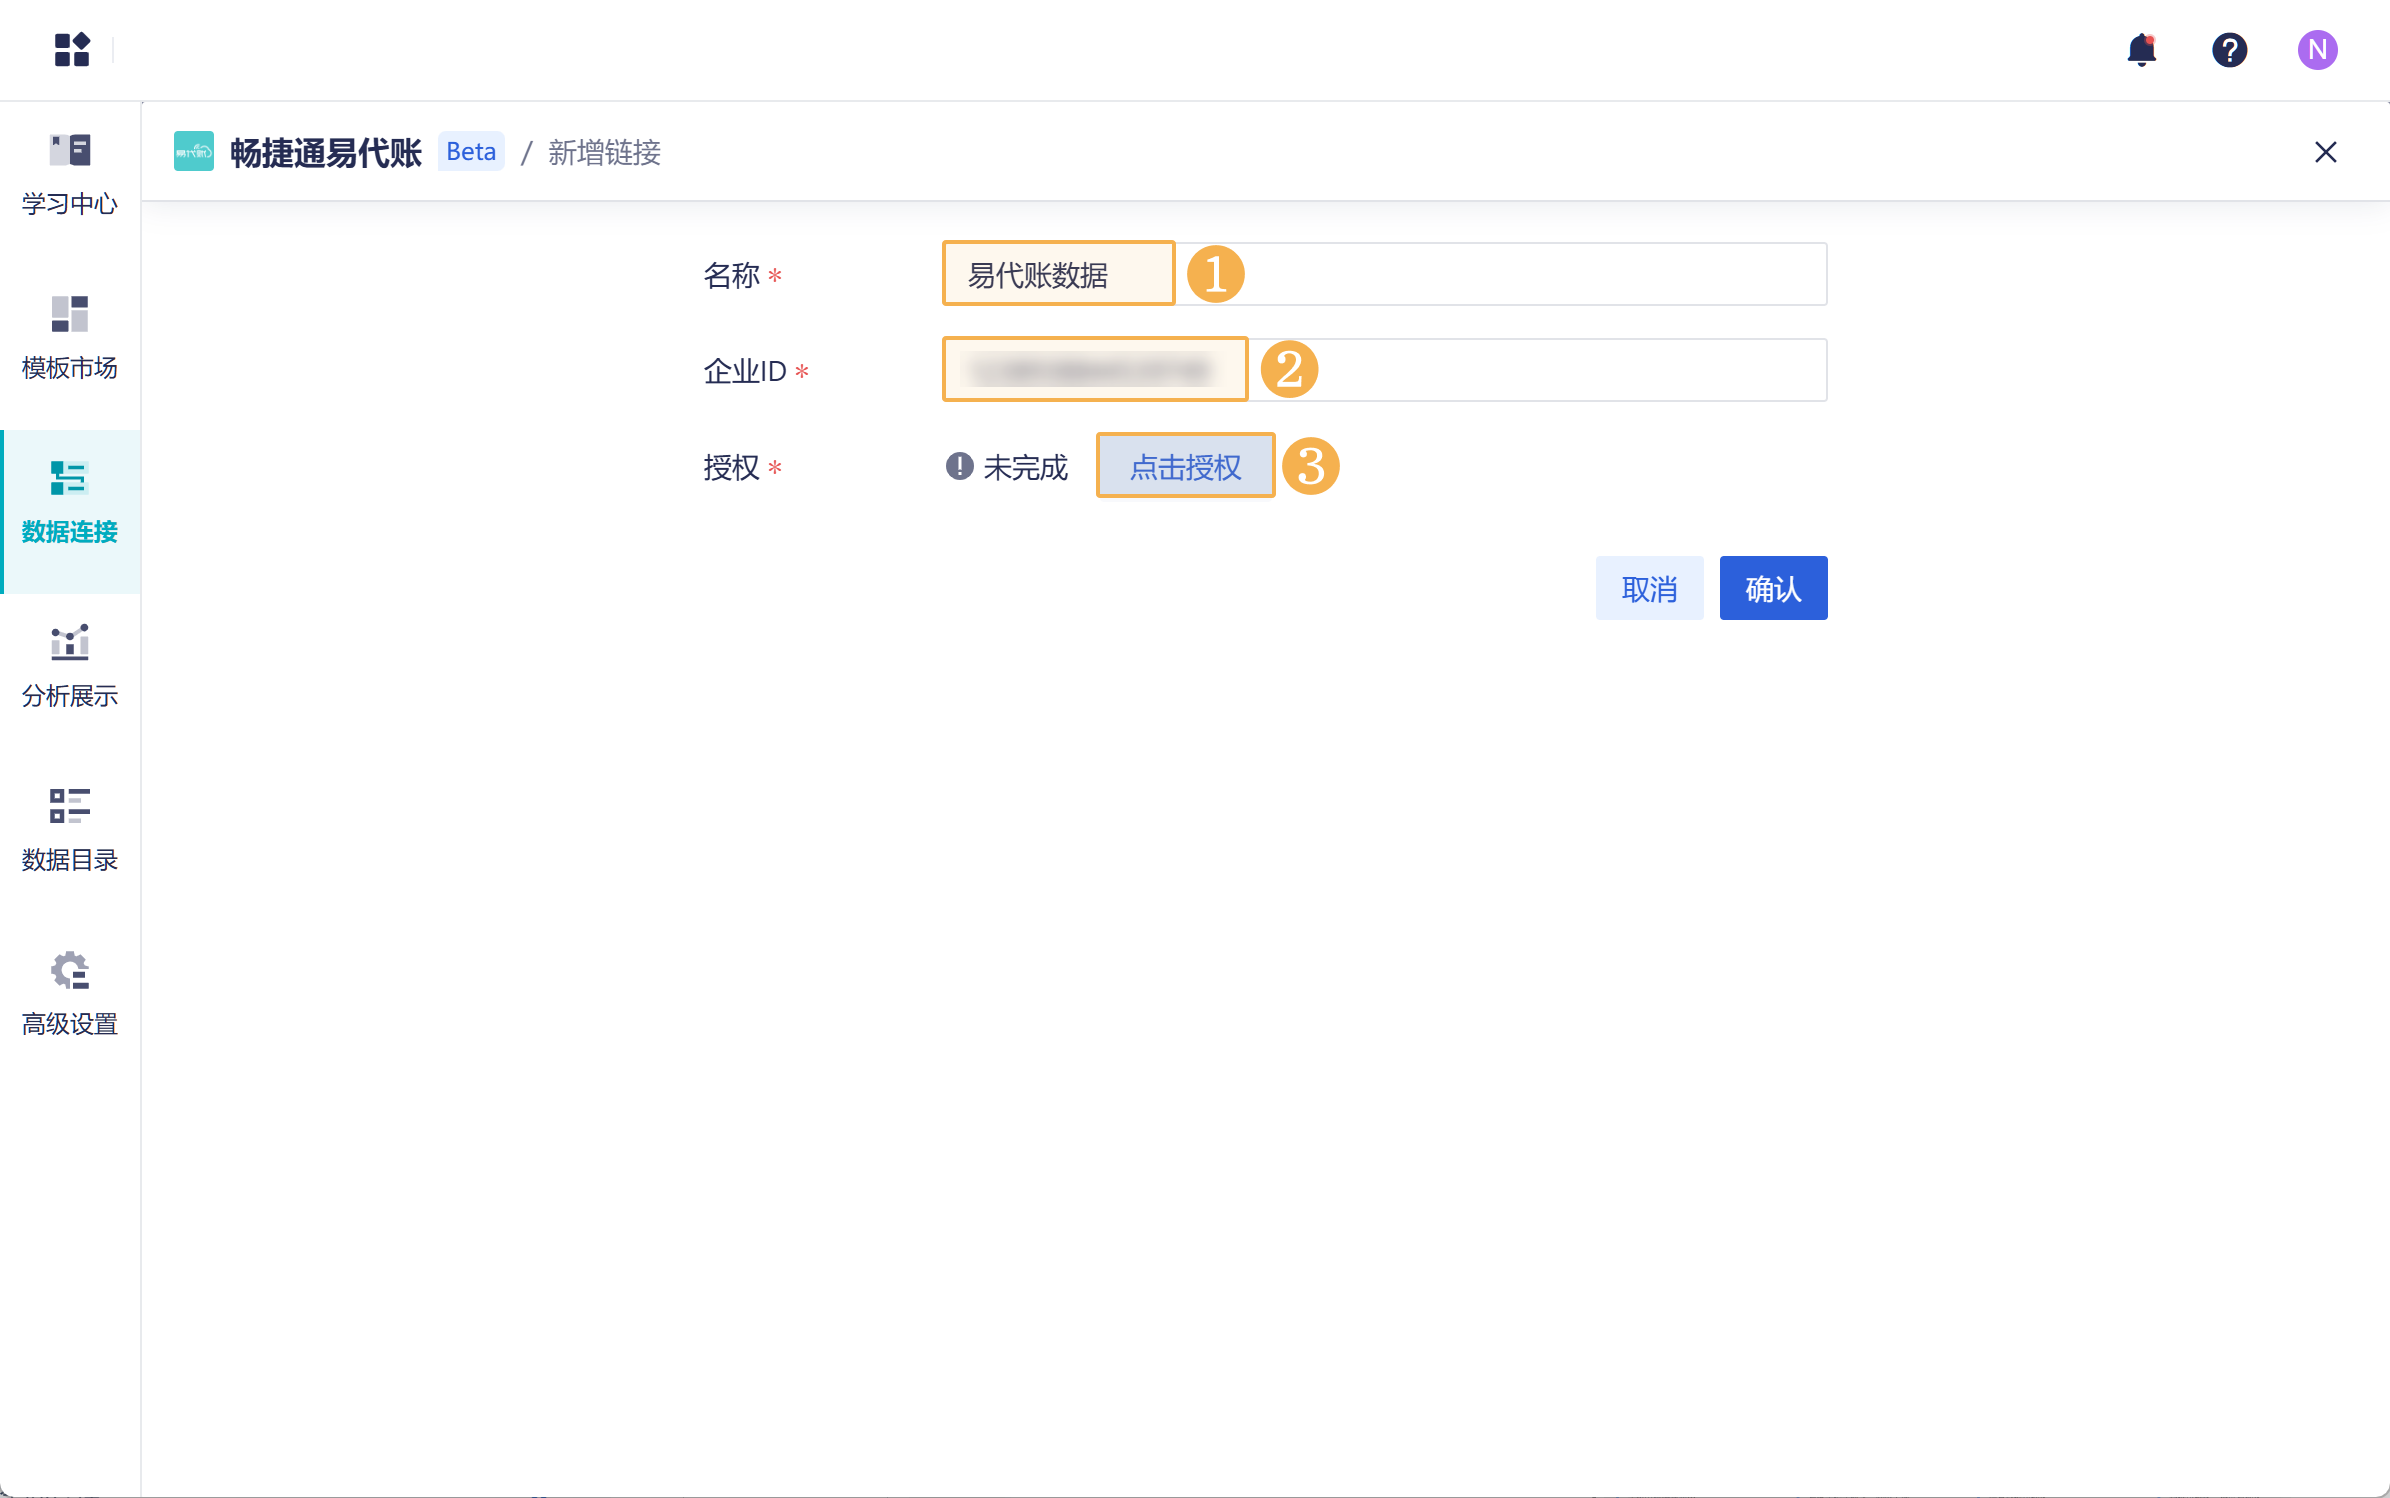2390x1498 pixels.
Task: Click the 企业ID input field
Action: click(1094, 369)
